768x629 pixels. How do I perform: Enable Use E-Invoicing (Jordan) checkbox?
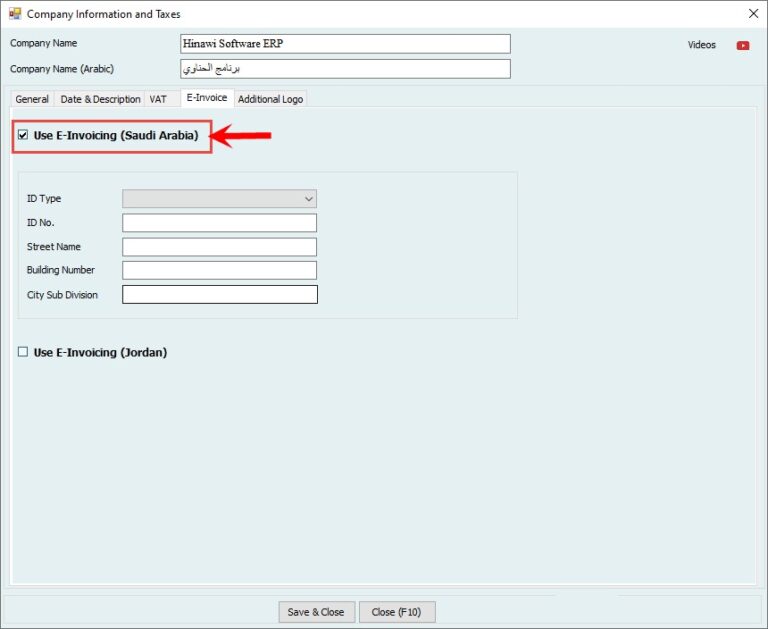click(x=23, y=352)
